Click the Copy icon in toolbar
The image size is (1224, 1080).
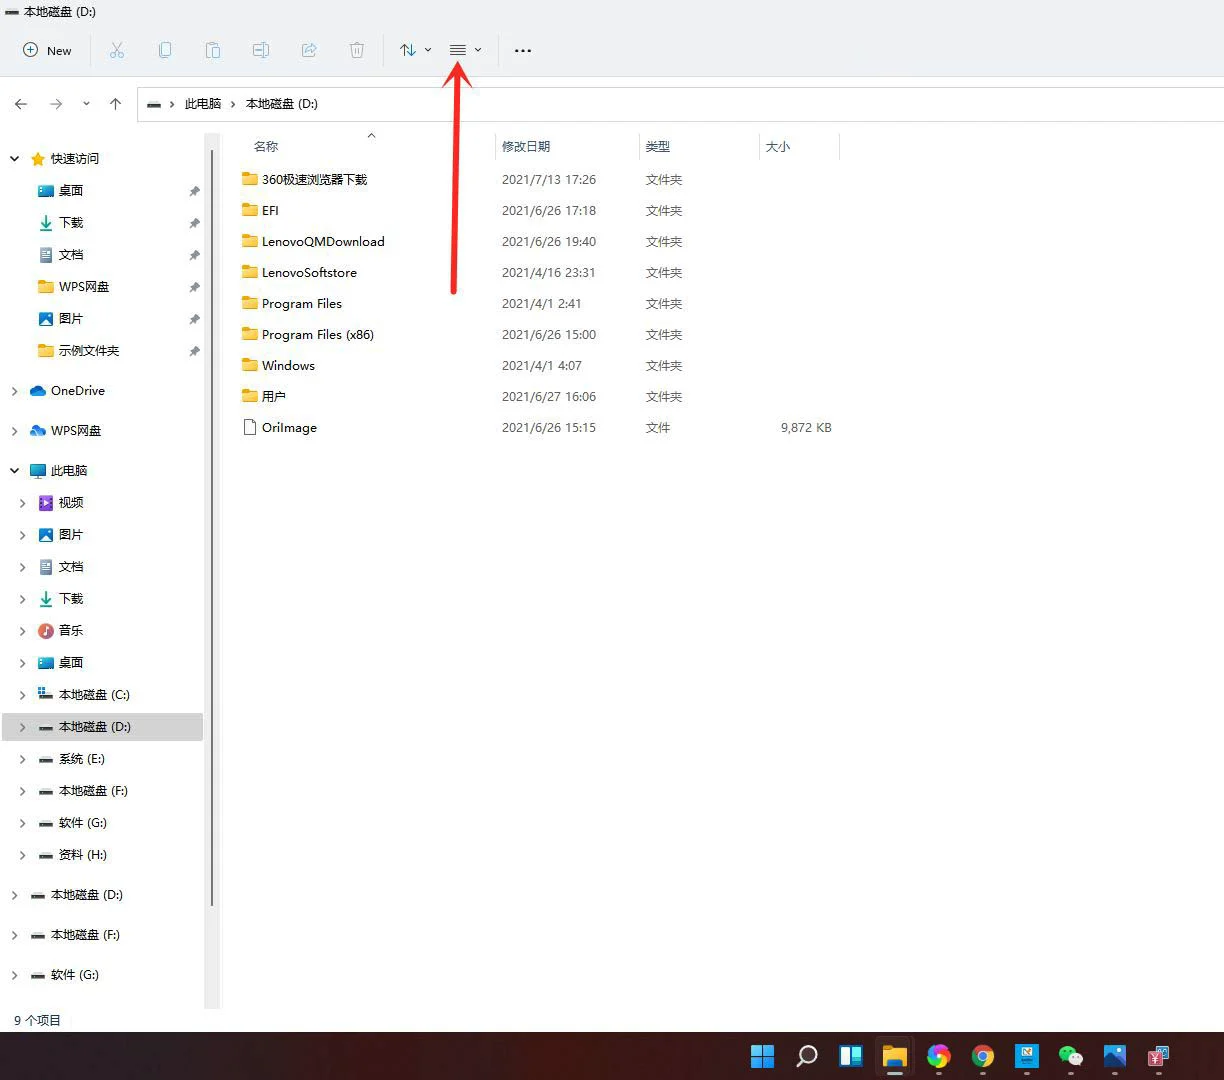(165, 50)
